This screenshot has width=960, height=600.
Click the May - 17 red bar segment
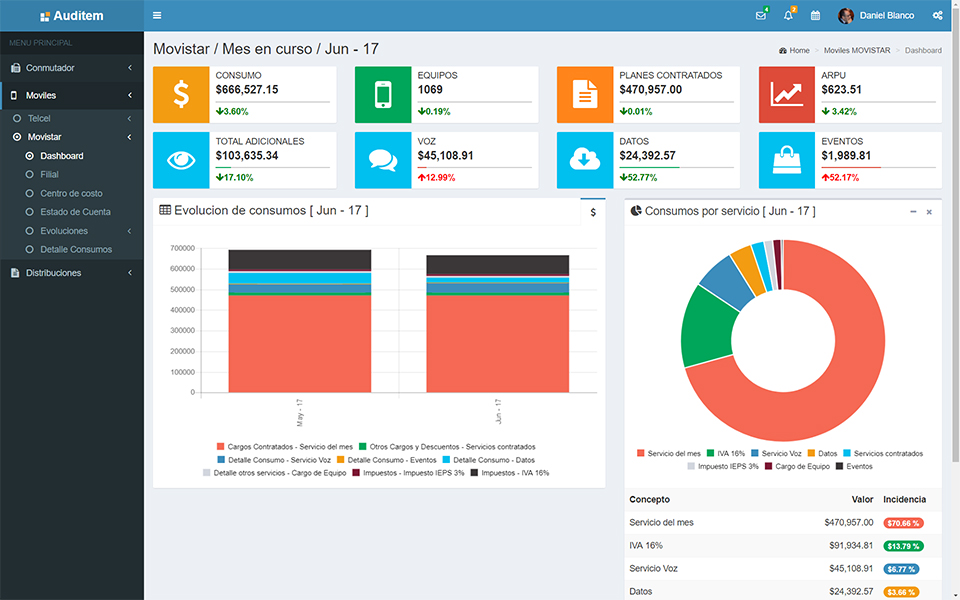(x=299, y=343)
